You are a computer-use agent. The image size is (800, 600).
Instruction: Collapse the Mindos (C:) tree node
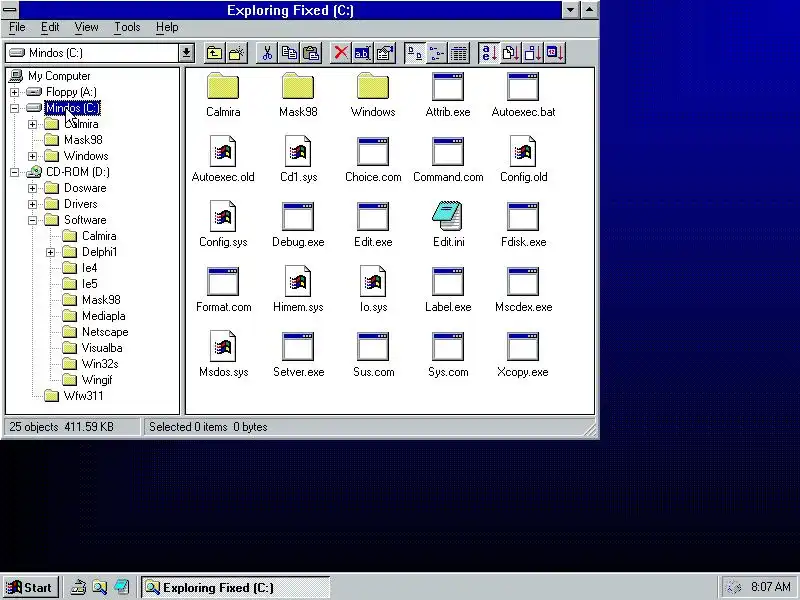pyautogui.click(x=14, y=108)
